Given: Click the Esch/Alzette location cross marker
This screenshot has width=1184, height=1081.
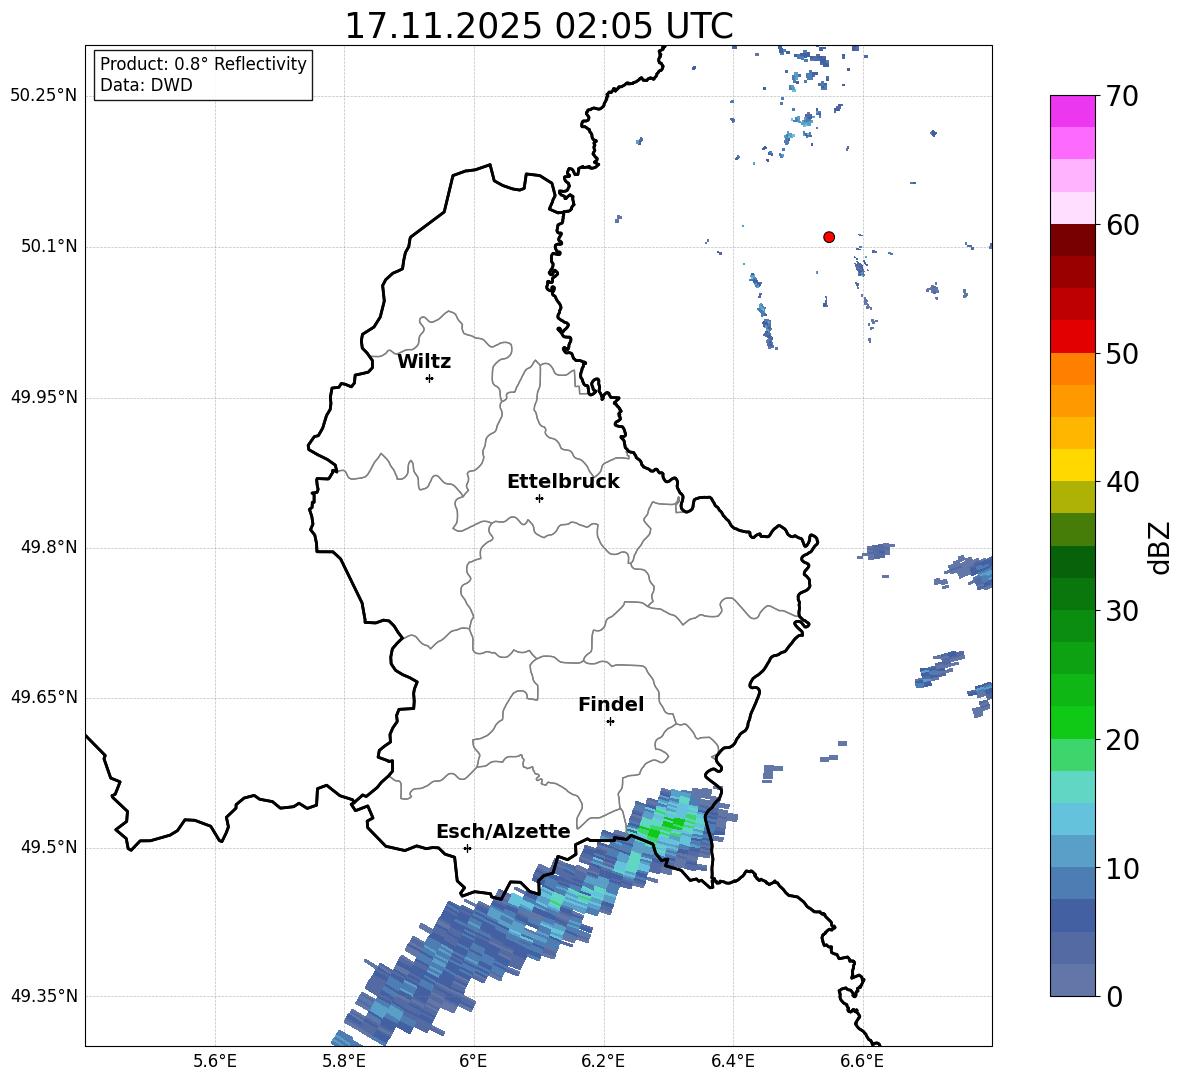Looking at the screenshot, I should 467,848.
